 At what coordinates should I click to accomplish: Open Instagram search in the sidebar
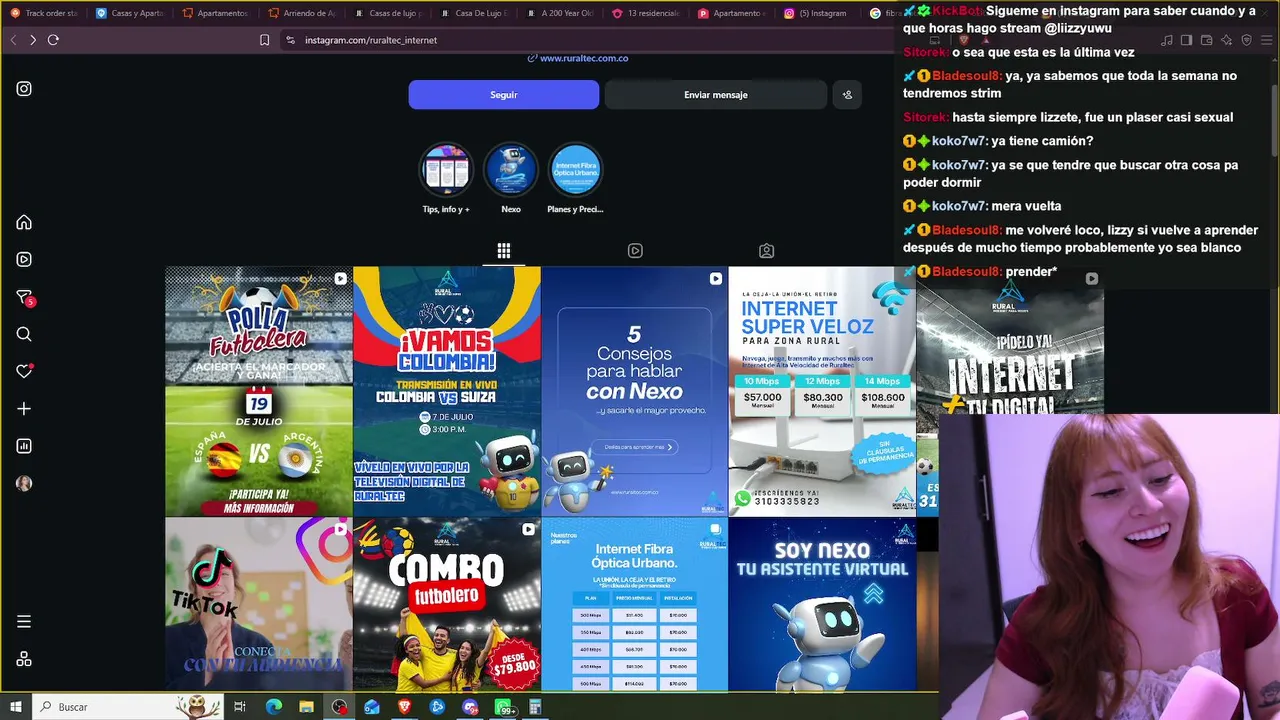click(24, 334)
